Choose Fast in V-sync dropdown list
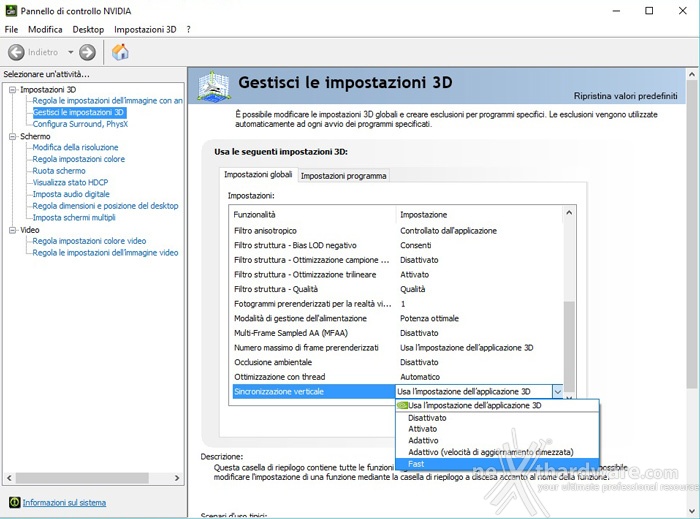Viewport: 700px width, 519px height. (497, 464)
